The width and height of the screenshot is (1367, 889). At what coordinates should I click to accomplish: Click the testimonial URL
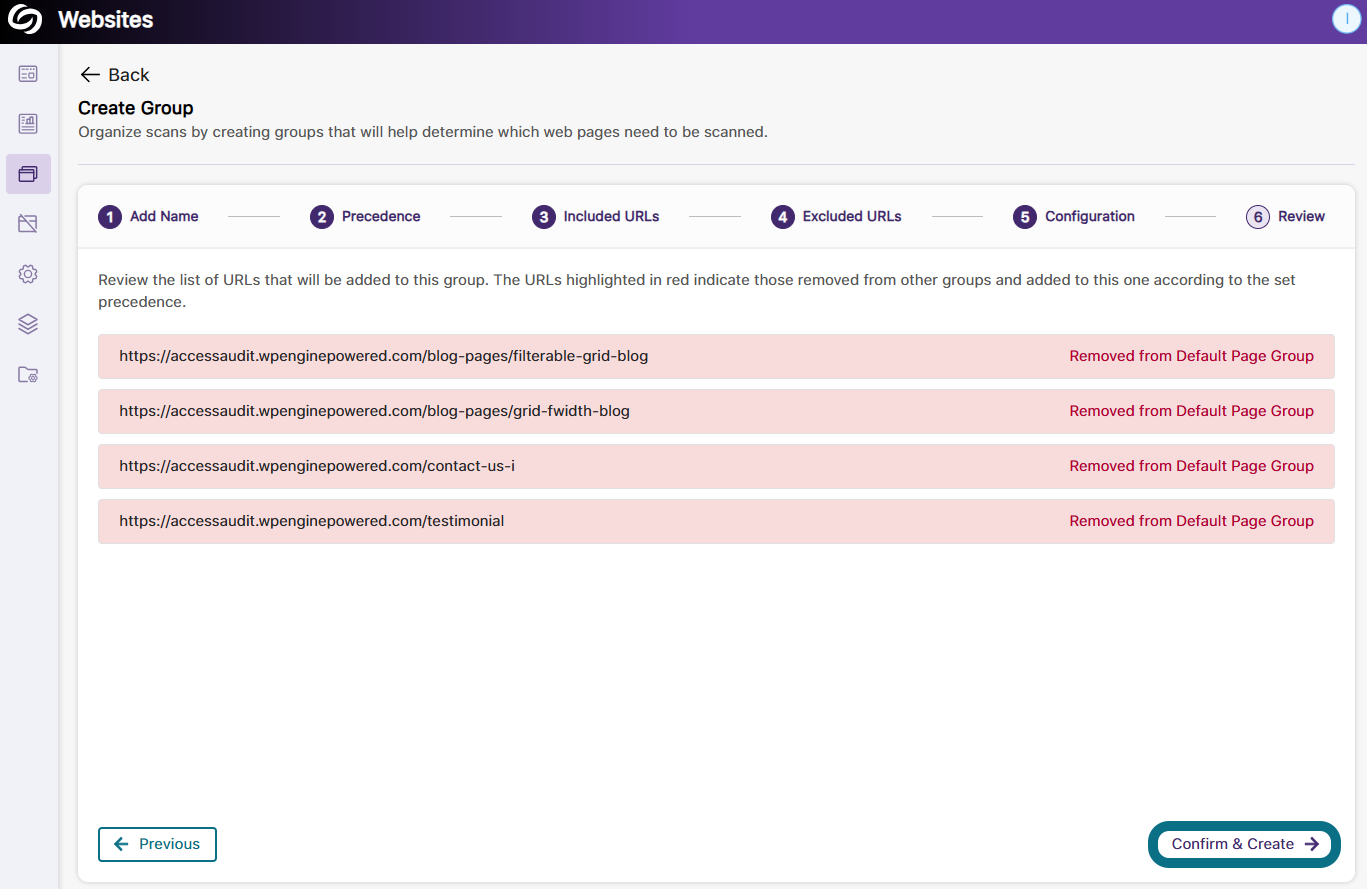point(311,521)
